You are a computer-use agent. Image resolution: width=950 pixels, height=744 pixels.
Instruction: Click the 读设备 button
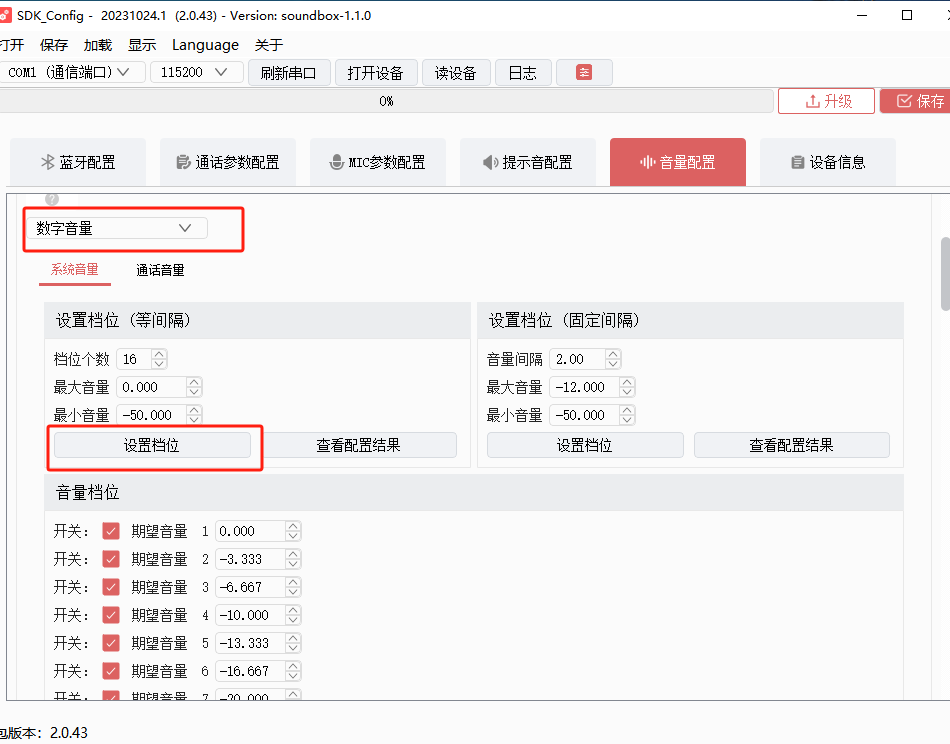456,73
